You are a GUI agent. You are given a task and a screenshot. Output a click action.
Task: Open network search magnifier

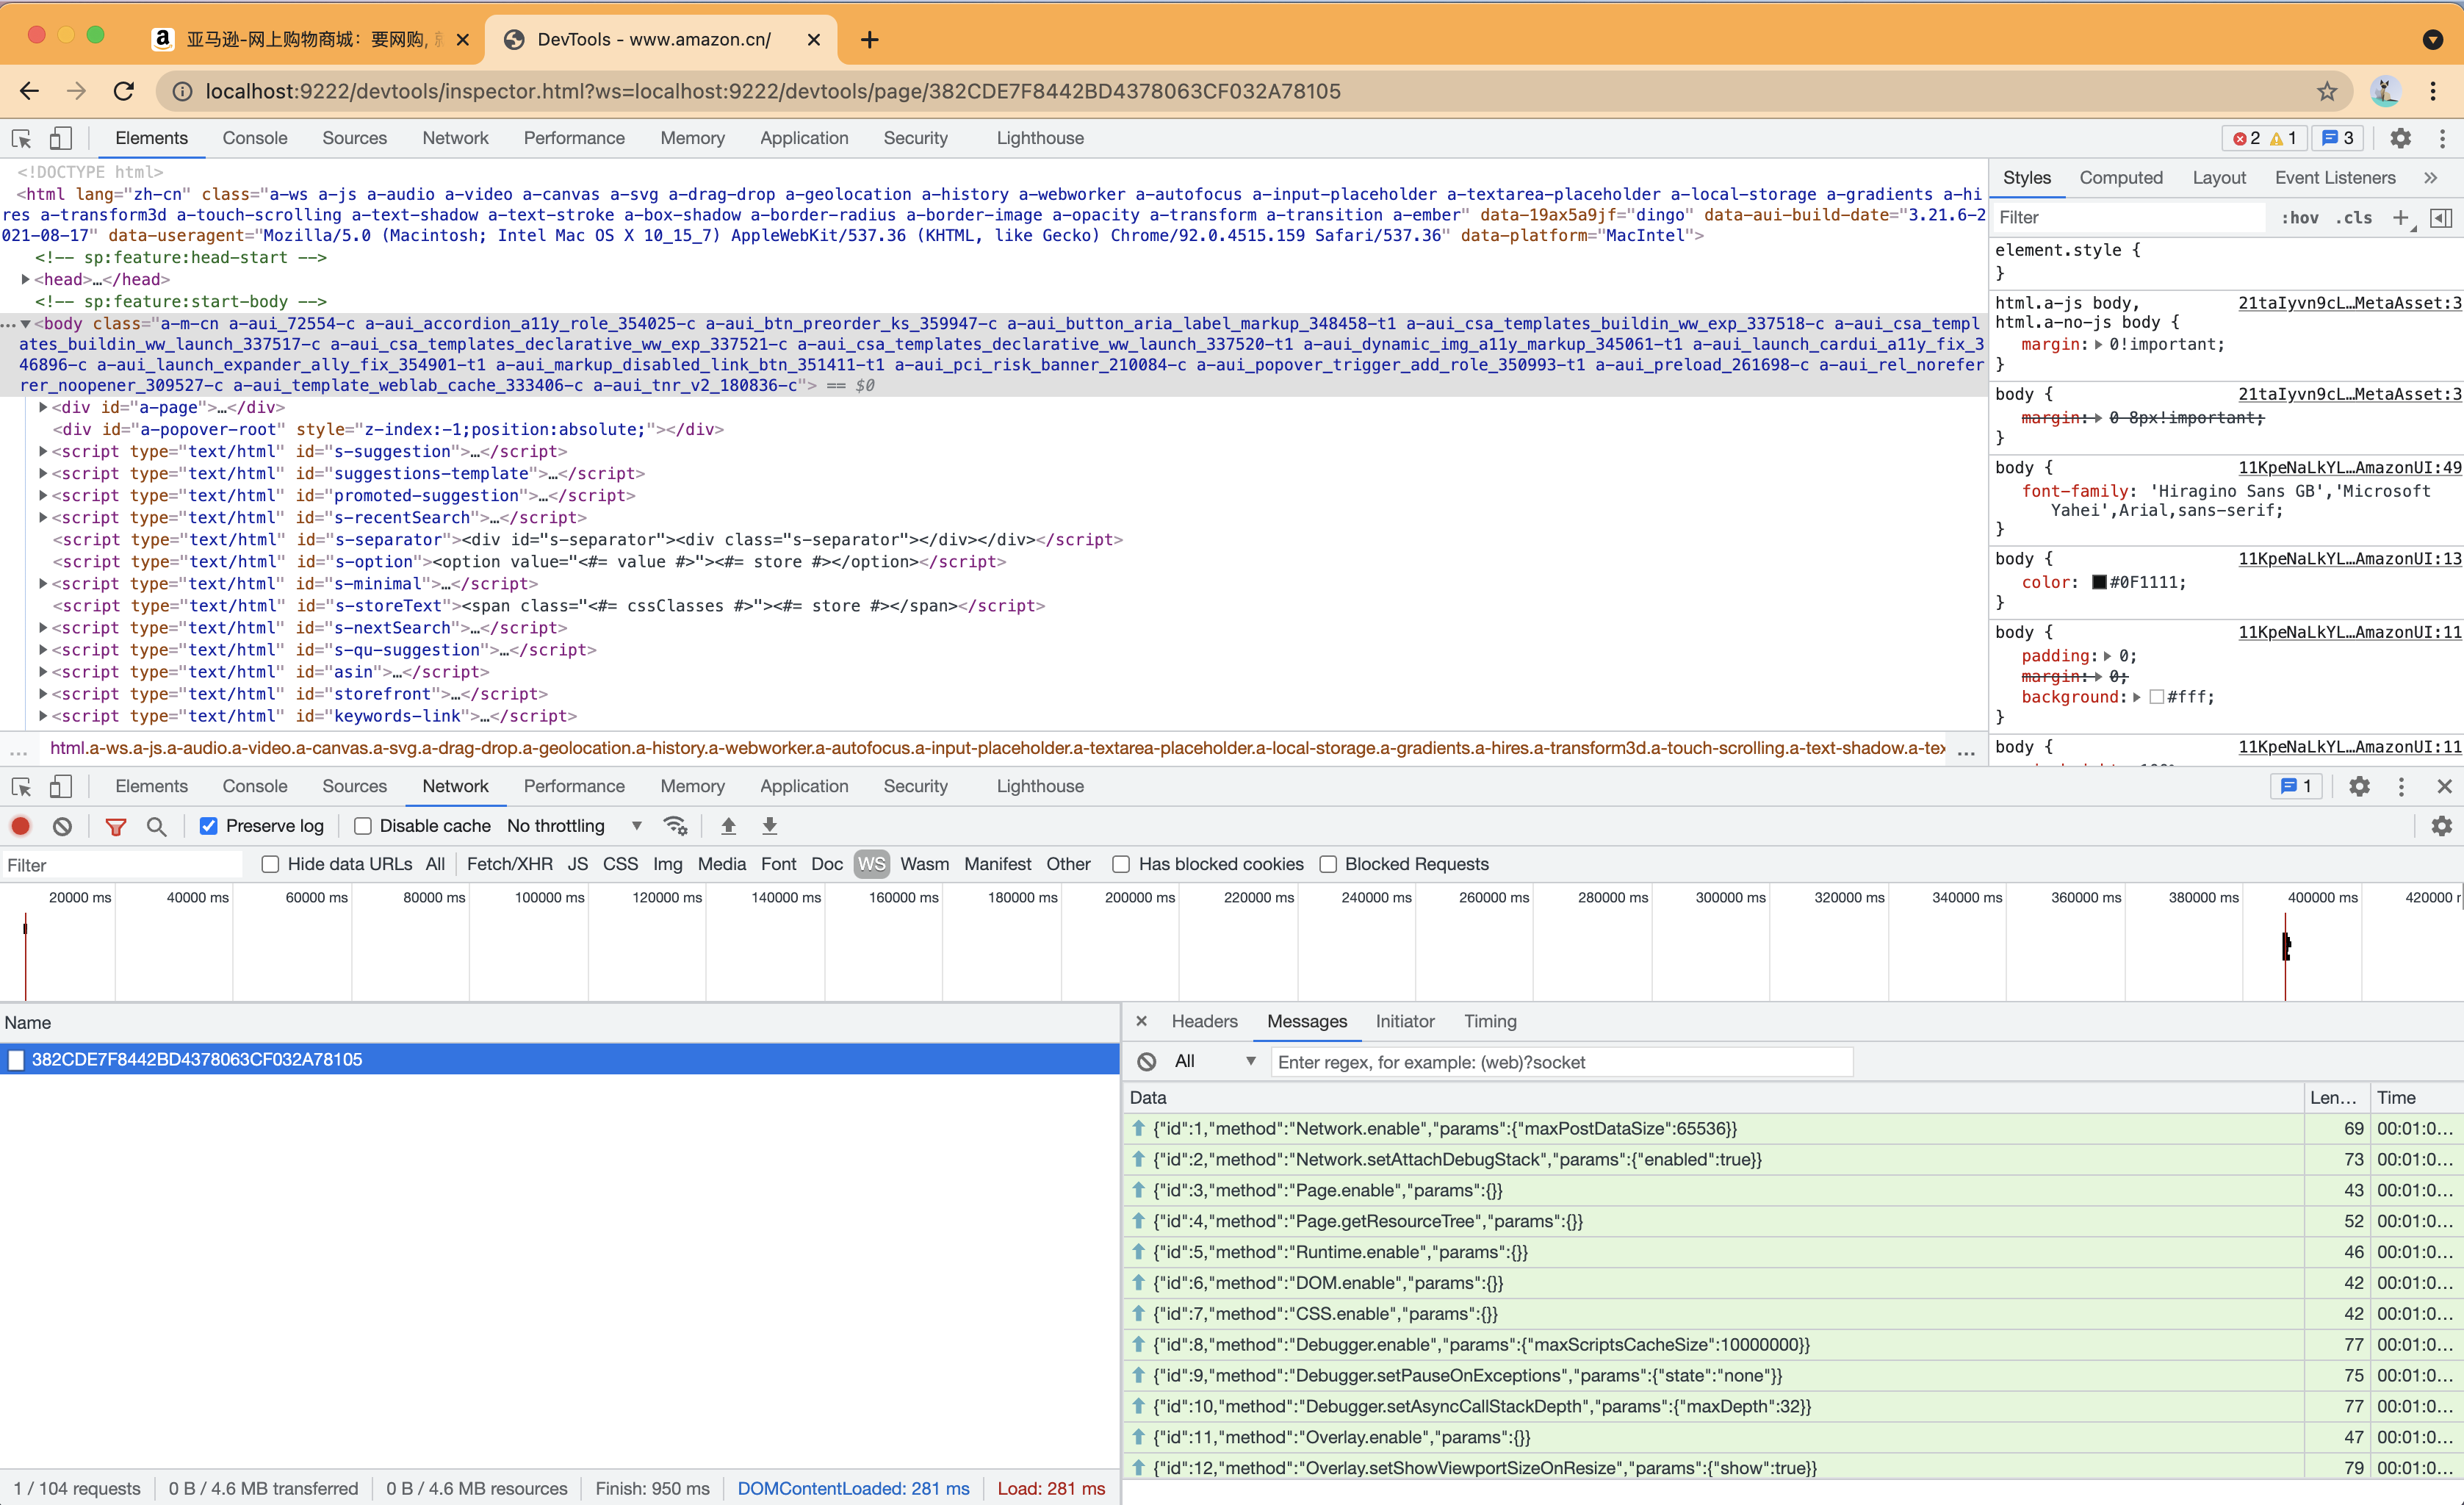coord(157,826)
